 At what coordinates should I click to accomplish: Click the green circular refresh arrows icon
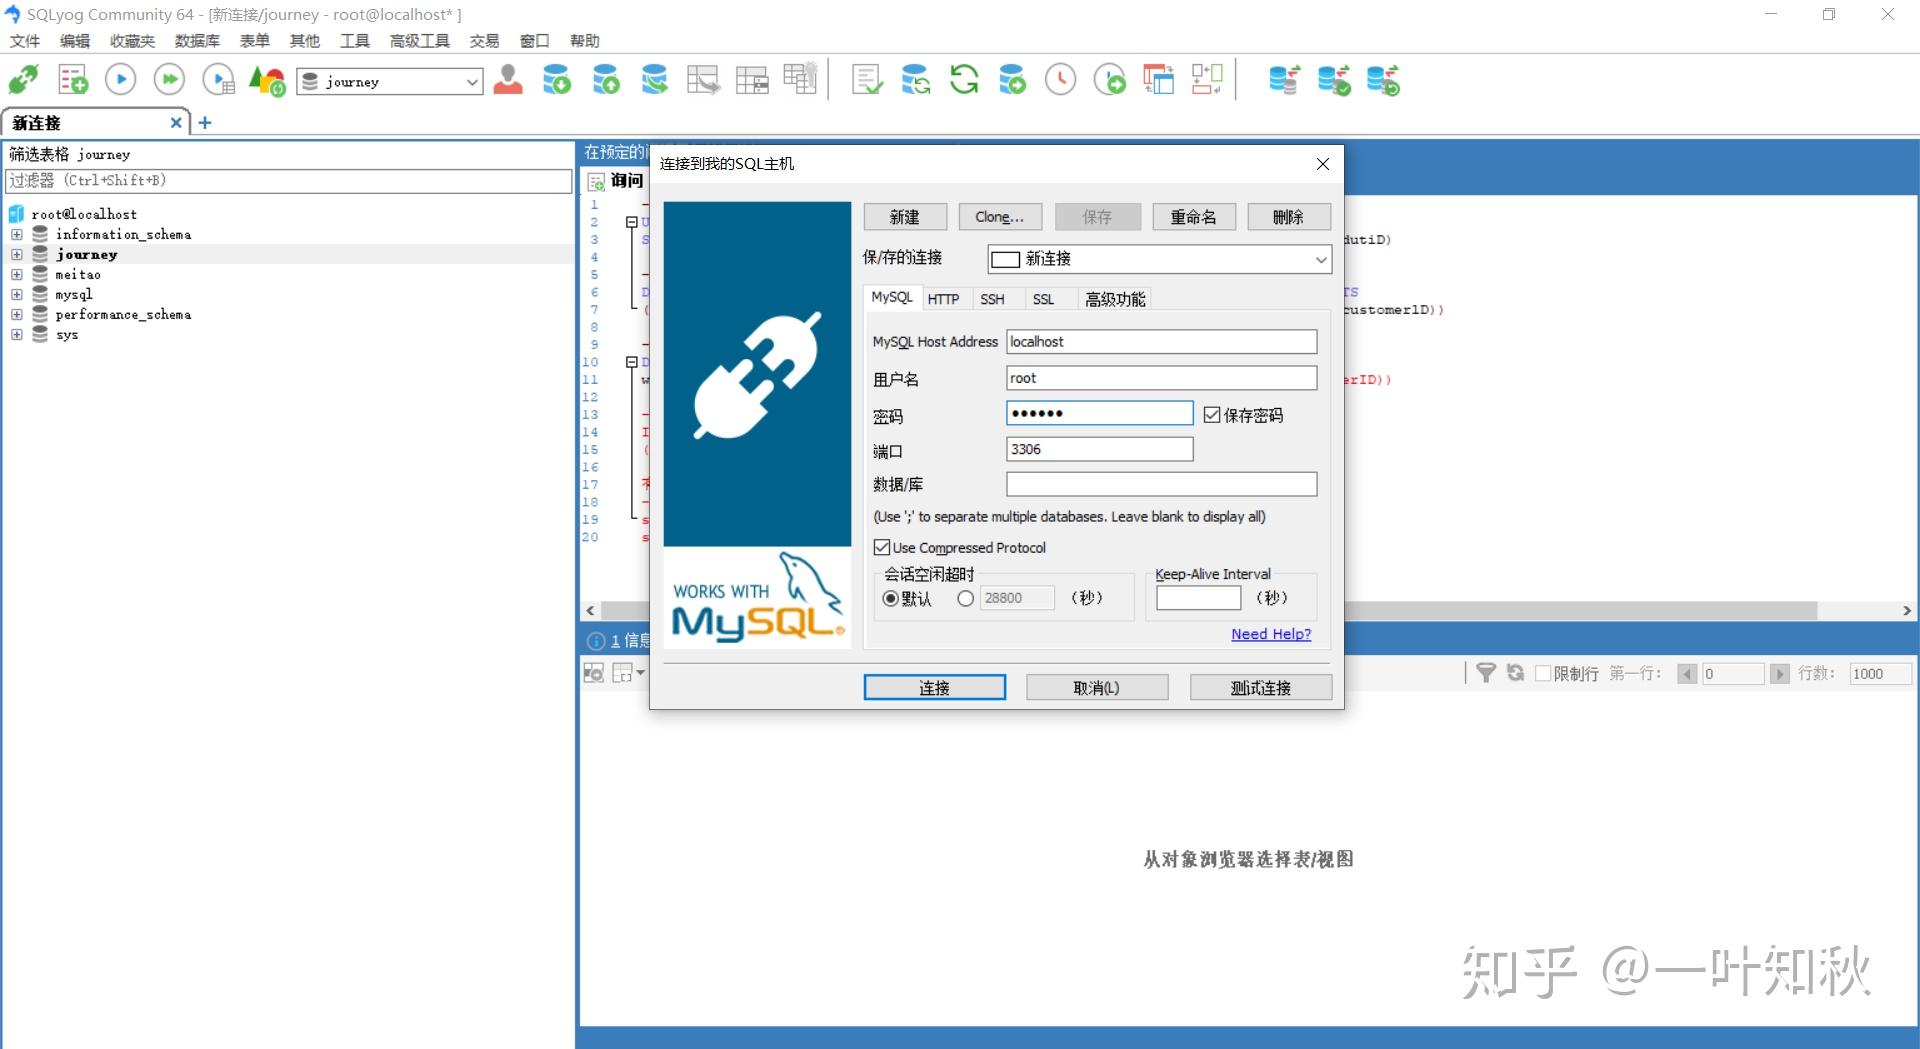coord(964,80)
